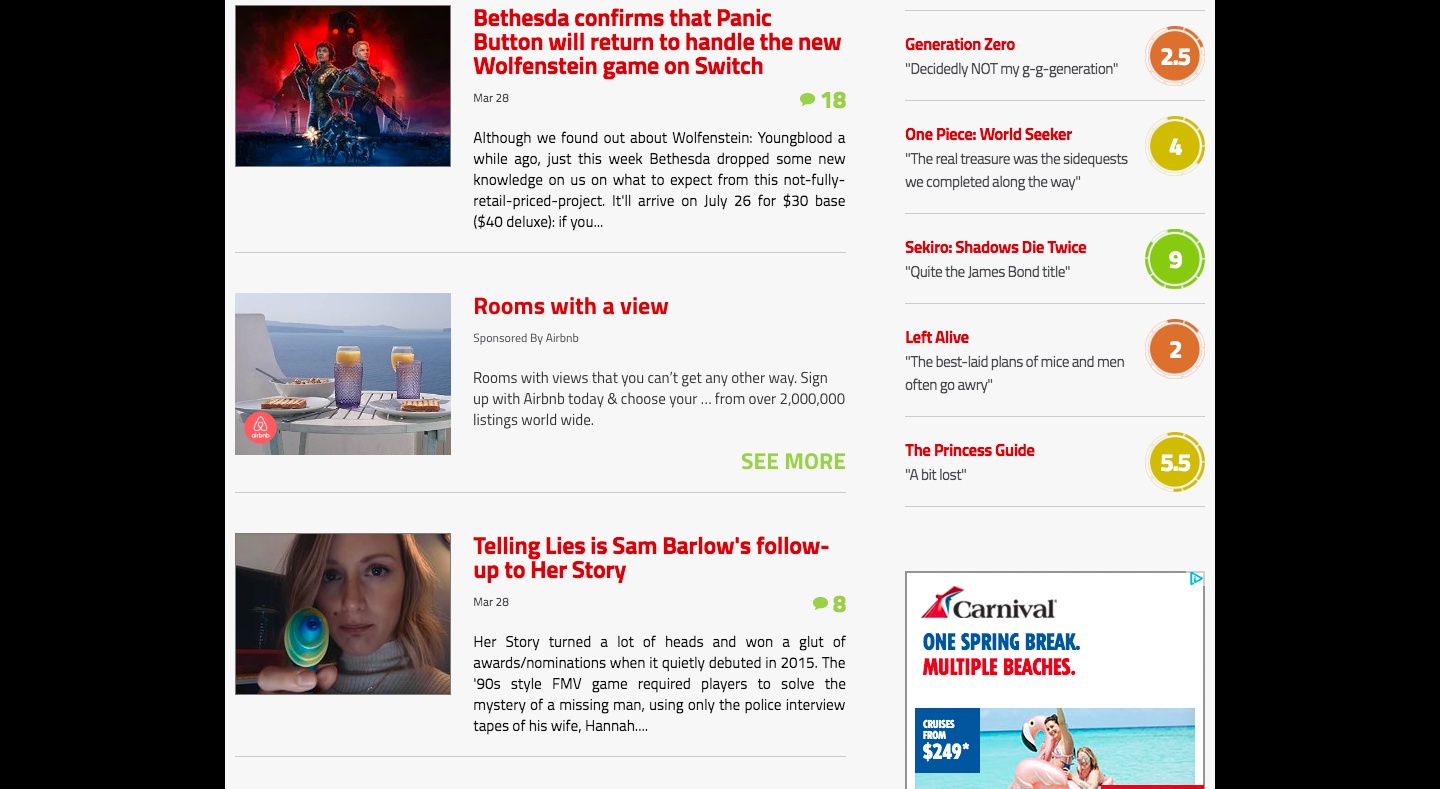Open Sekiro: Shadows Die Twice review
The height and width of the screenshot is (789, 1440).
point(995,247)
